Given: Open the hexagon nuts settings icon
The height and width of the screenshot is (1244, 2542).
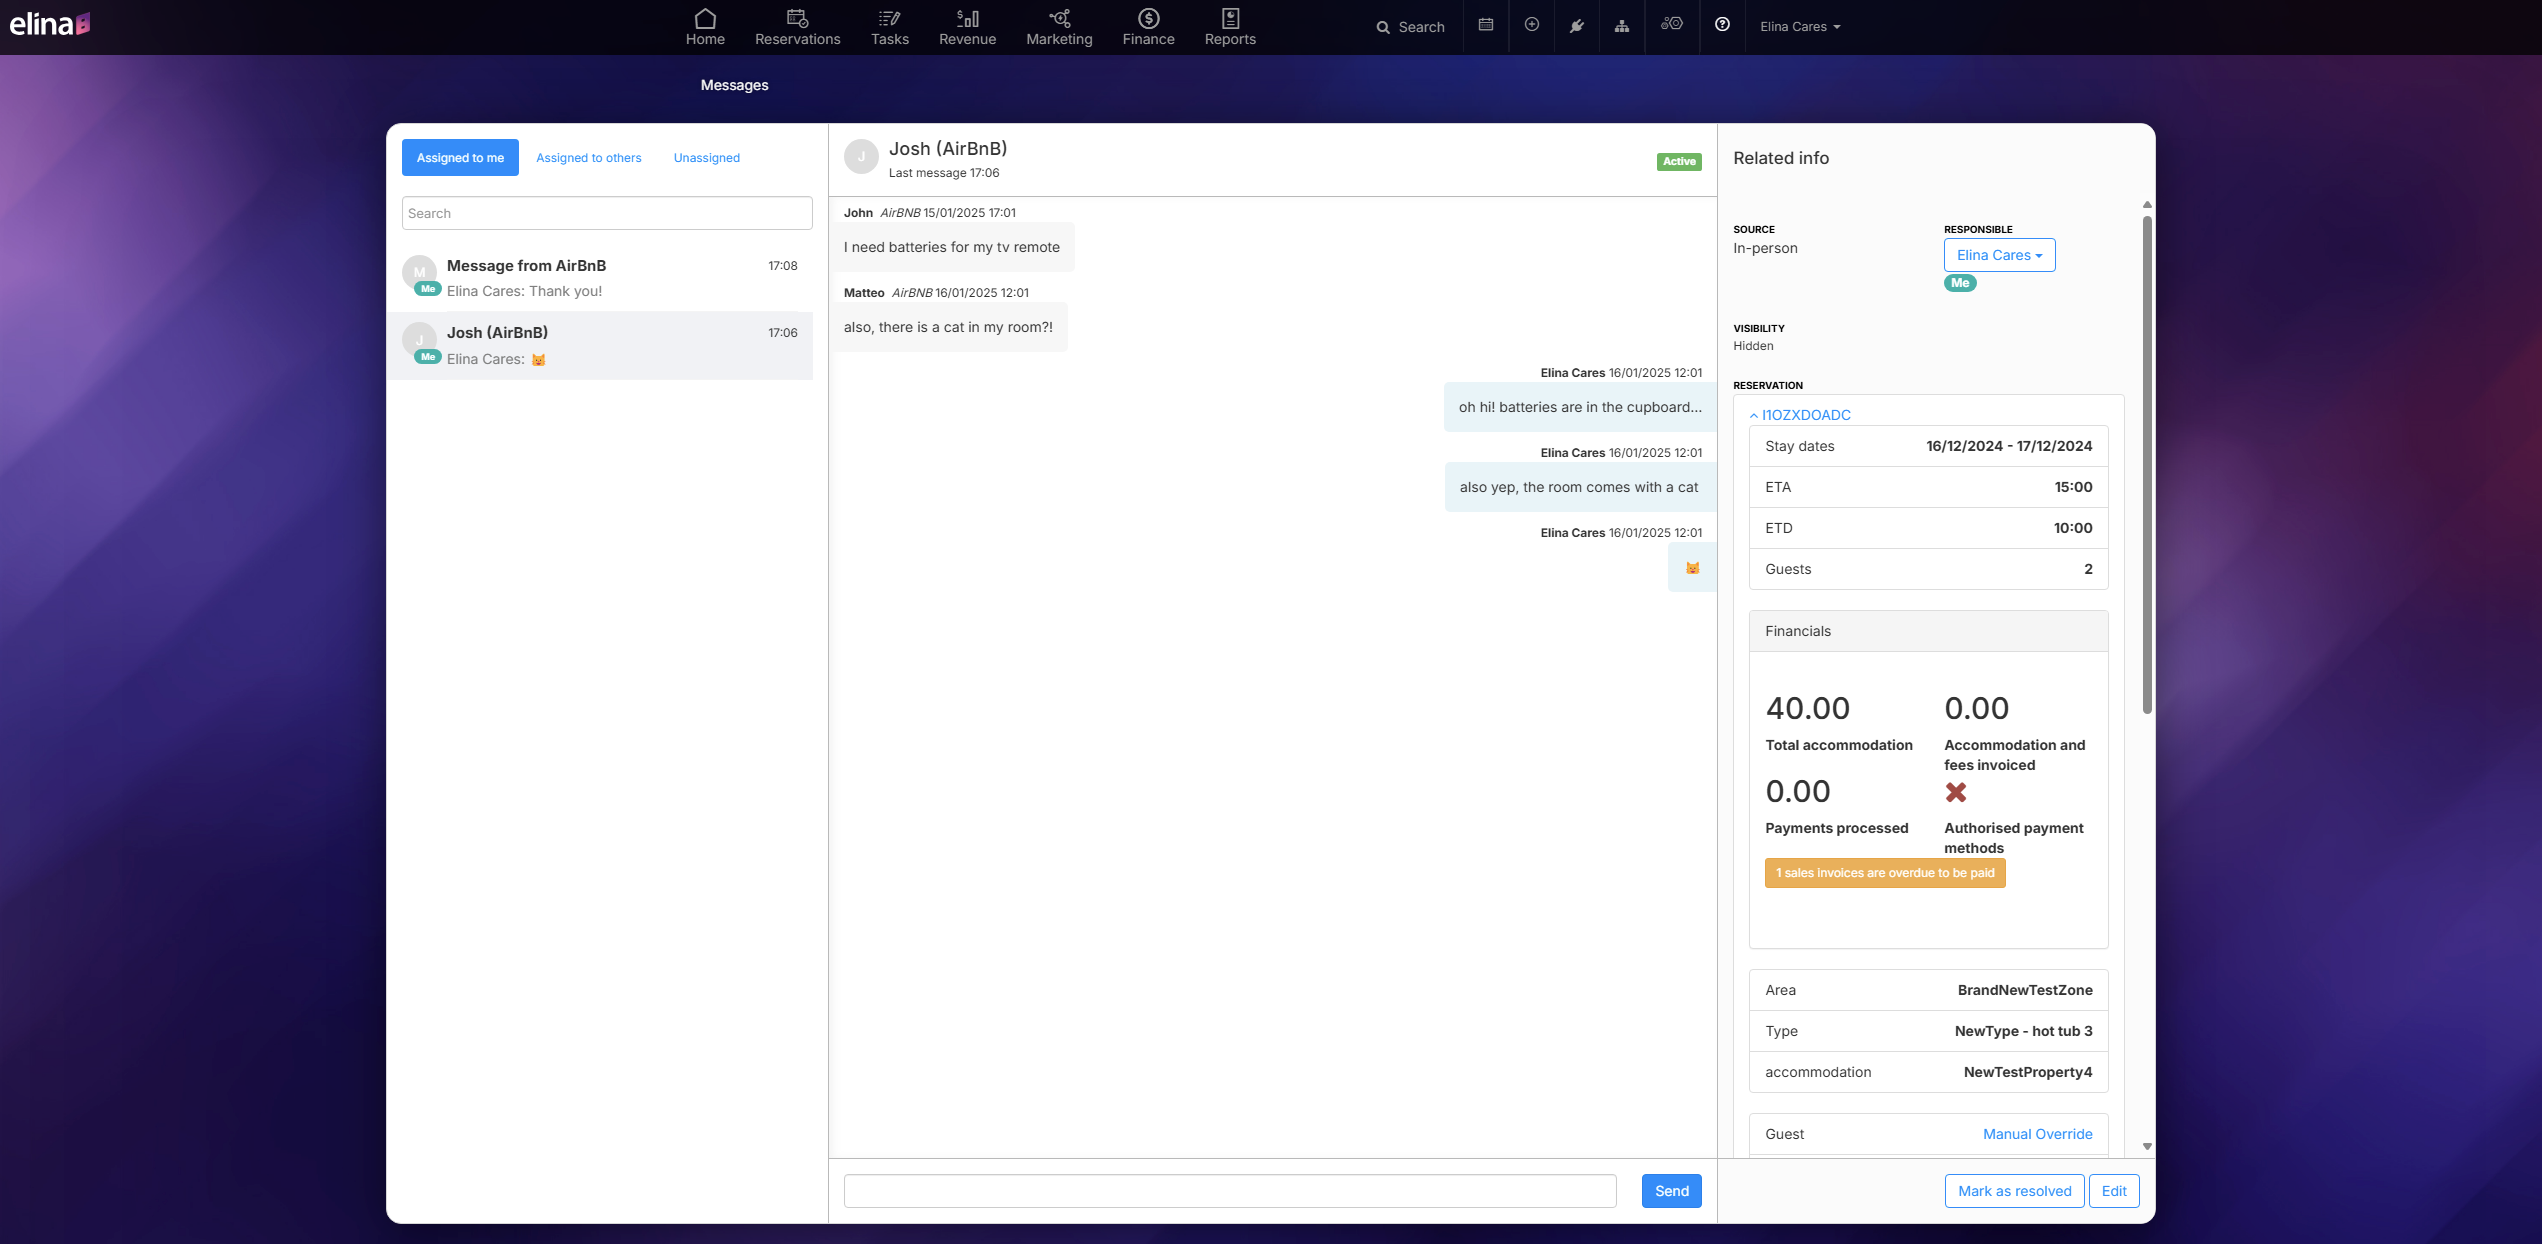Looking at the screenshot, I should coord(1671,24).
